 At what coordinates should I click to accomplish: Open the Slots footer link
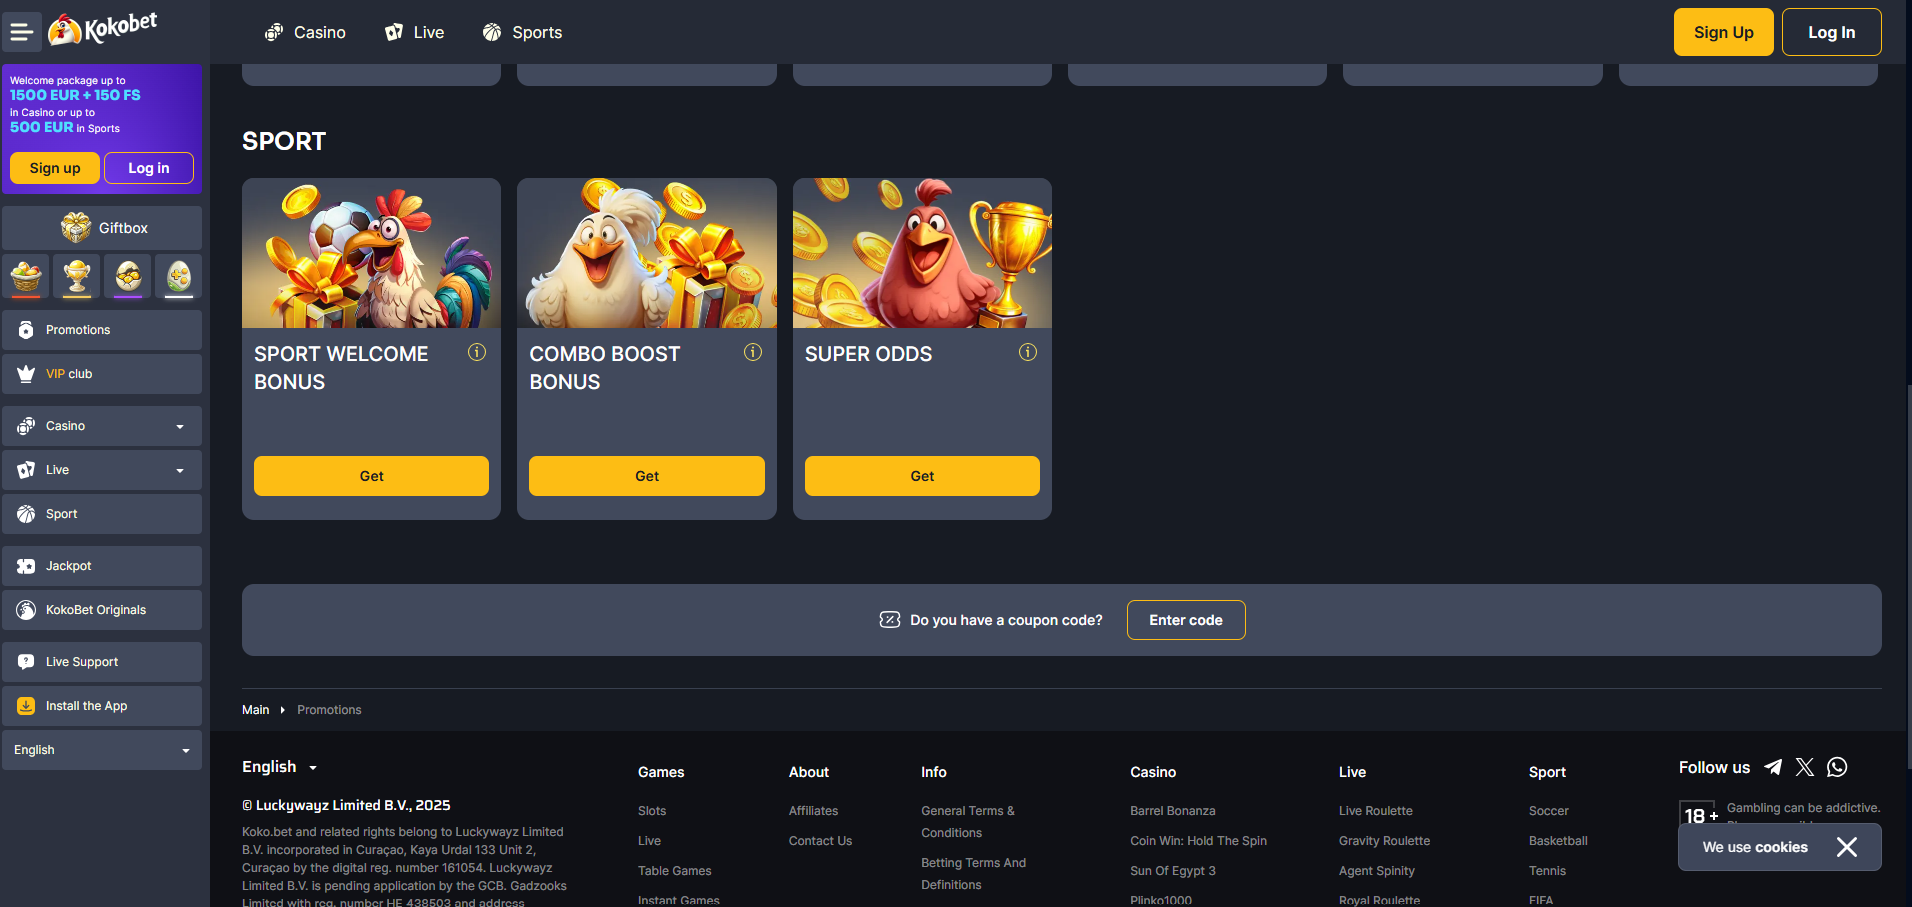652,811
